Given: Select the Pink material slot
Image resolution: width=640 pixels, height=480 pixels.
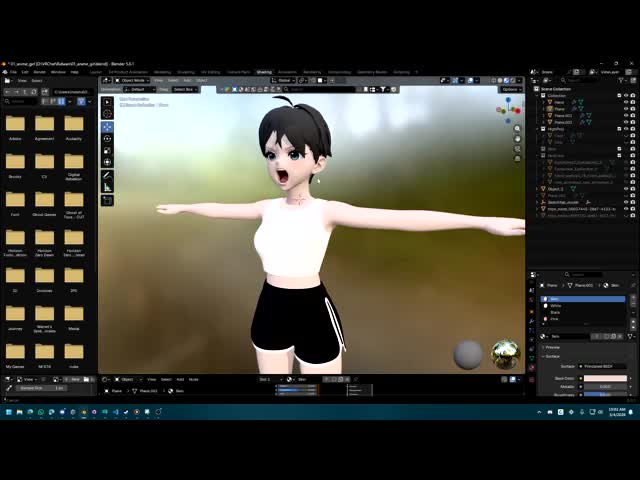Looking at the screenshot, I should [583, 319].
